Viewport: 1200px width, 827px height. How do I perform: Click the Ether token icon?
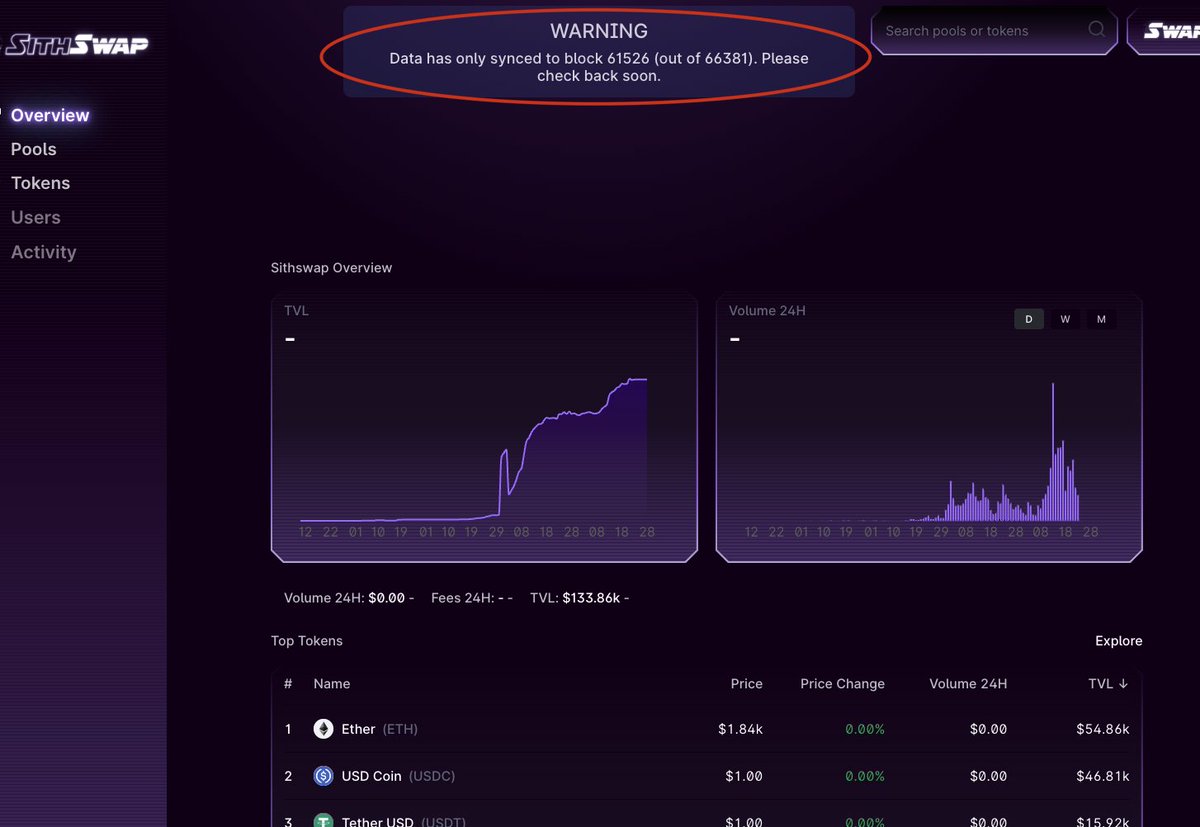323,729
